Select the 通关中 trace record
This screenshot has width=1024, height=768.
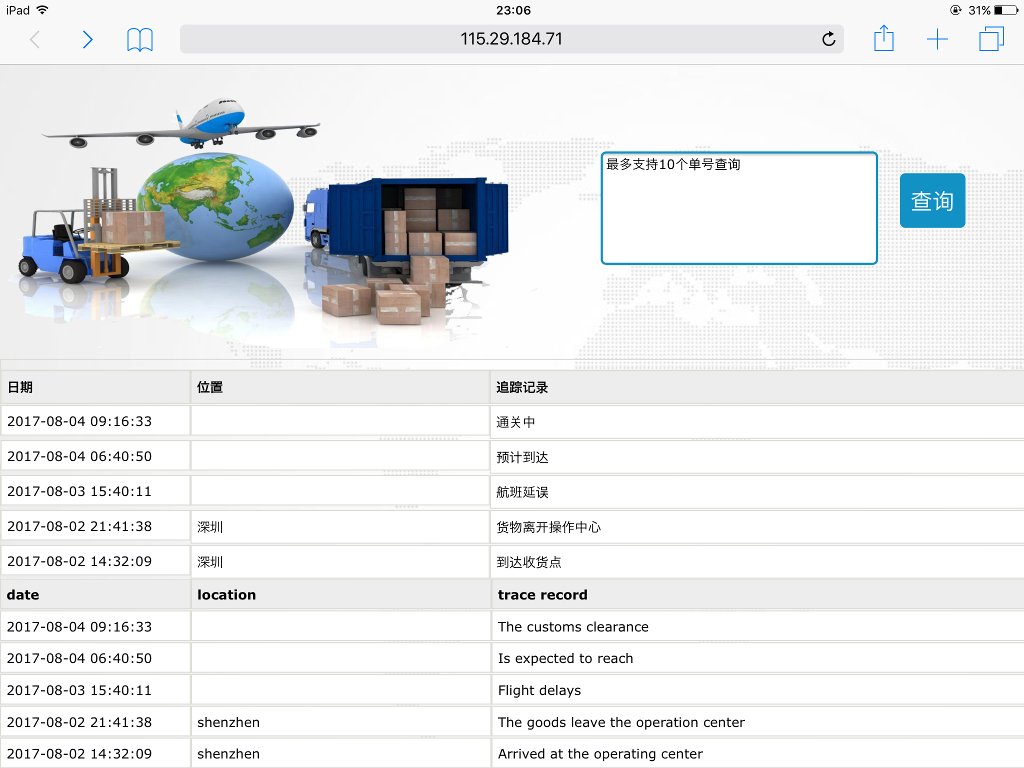click(x=515, y=423)
